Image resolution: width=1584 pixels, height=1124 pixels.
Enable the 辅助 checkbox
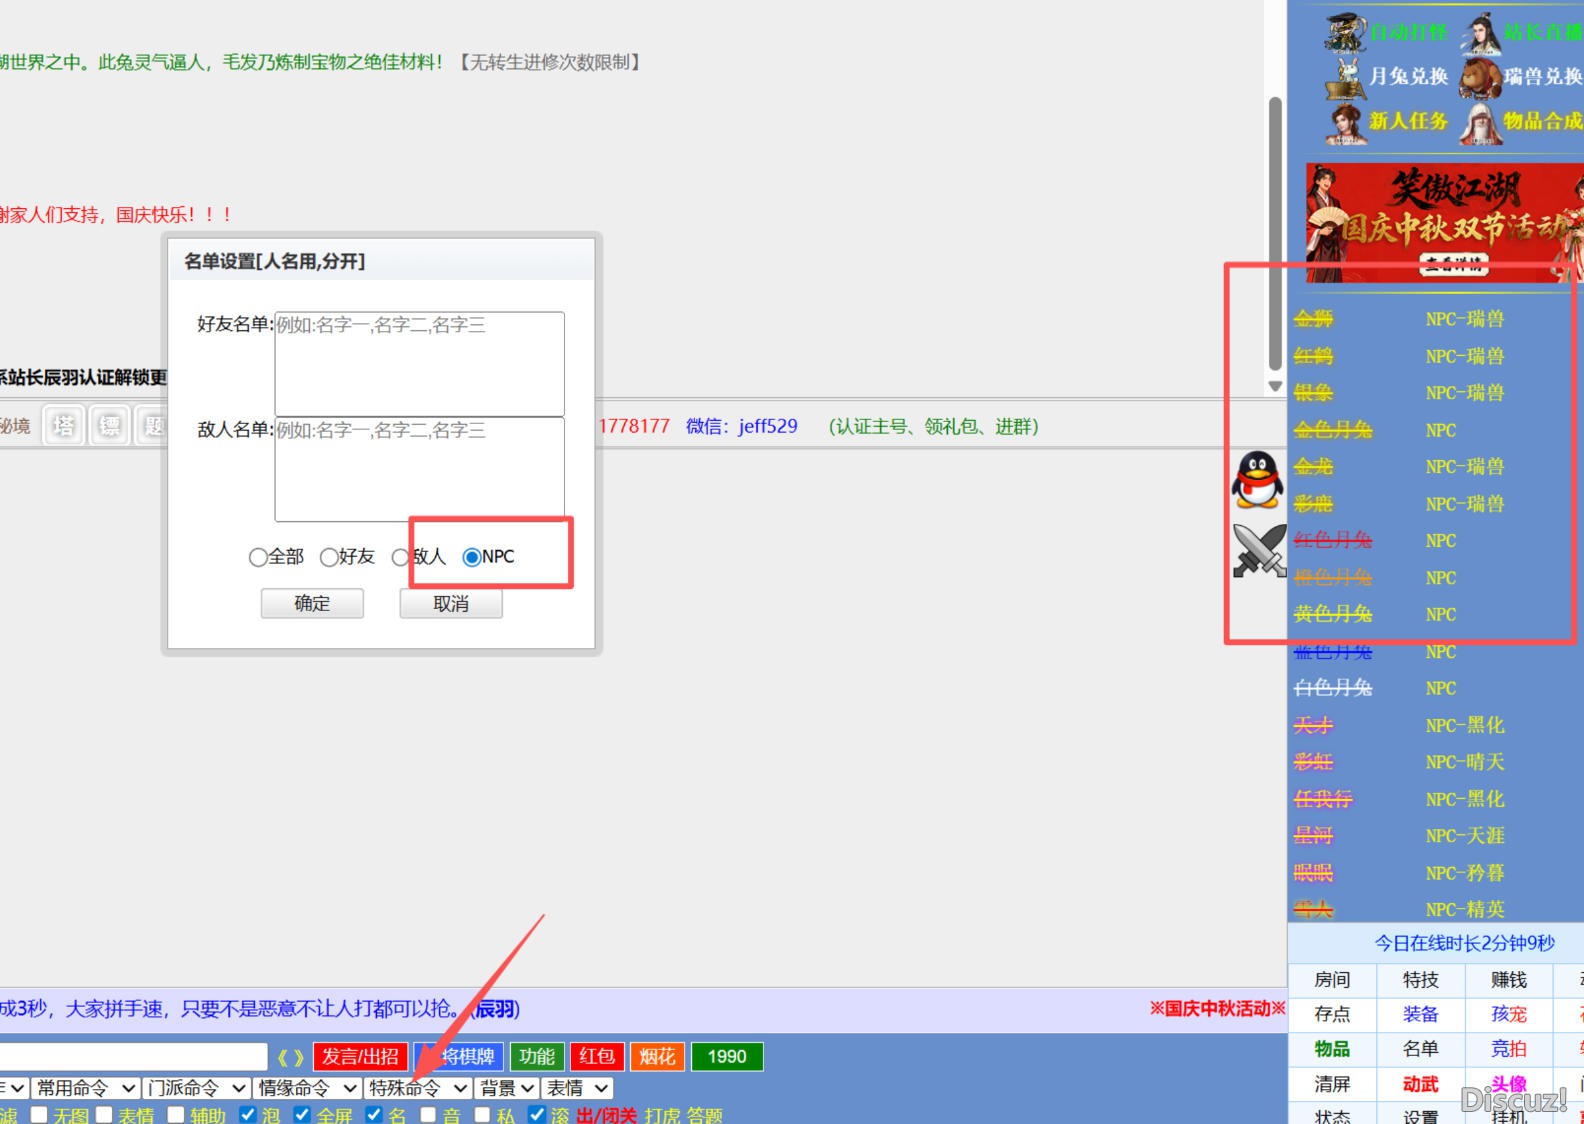click(176, 1114)
